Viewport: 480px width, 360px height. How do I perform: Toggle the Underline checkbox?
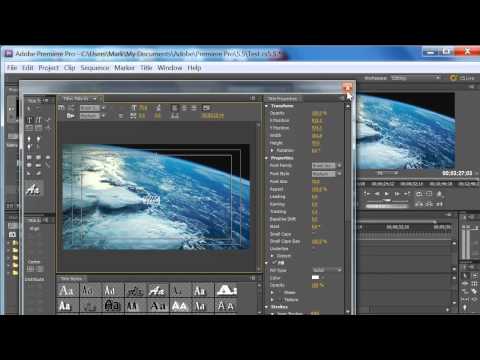(314, 249)
